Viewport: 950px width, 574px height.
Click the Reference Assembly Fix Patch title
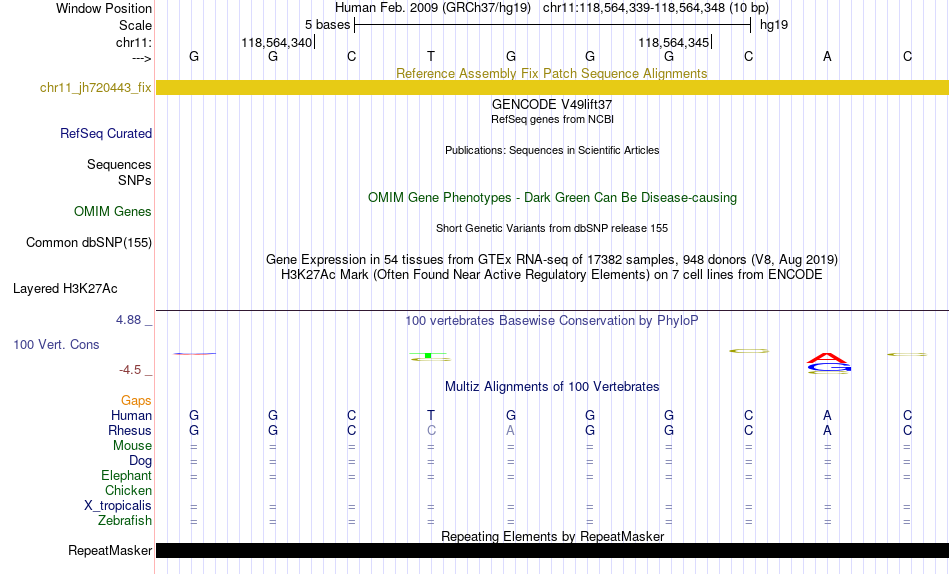click(552, 73)
